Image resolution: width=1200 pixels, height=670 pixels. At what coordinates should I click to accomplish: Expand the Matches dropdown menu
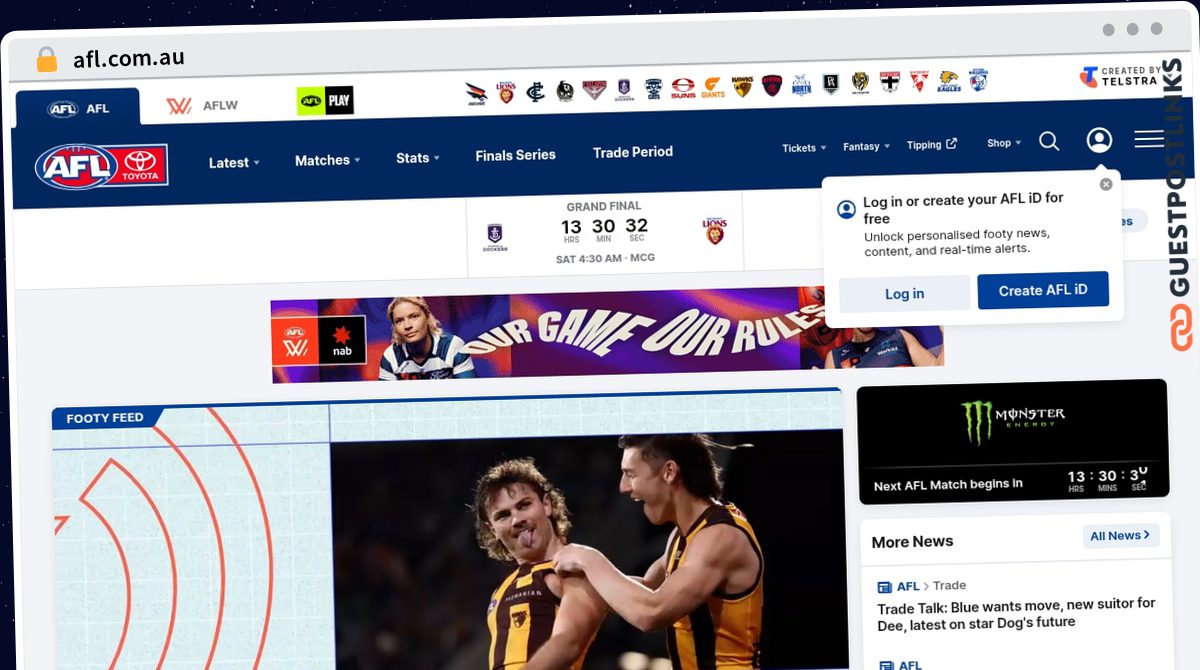pos(328,160)
